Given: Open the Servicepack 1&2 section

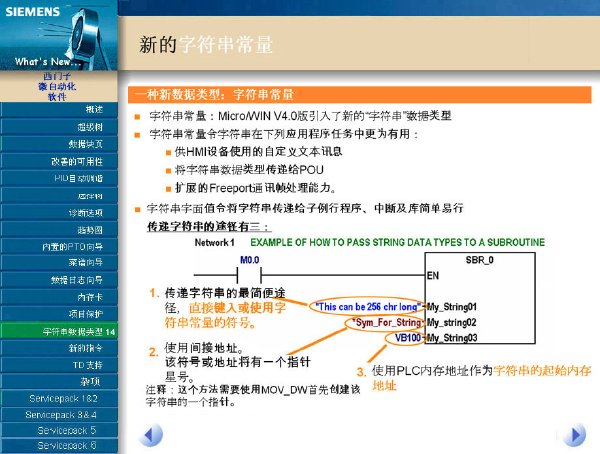Looking at the screenshot, I should point(59,398).
